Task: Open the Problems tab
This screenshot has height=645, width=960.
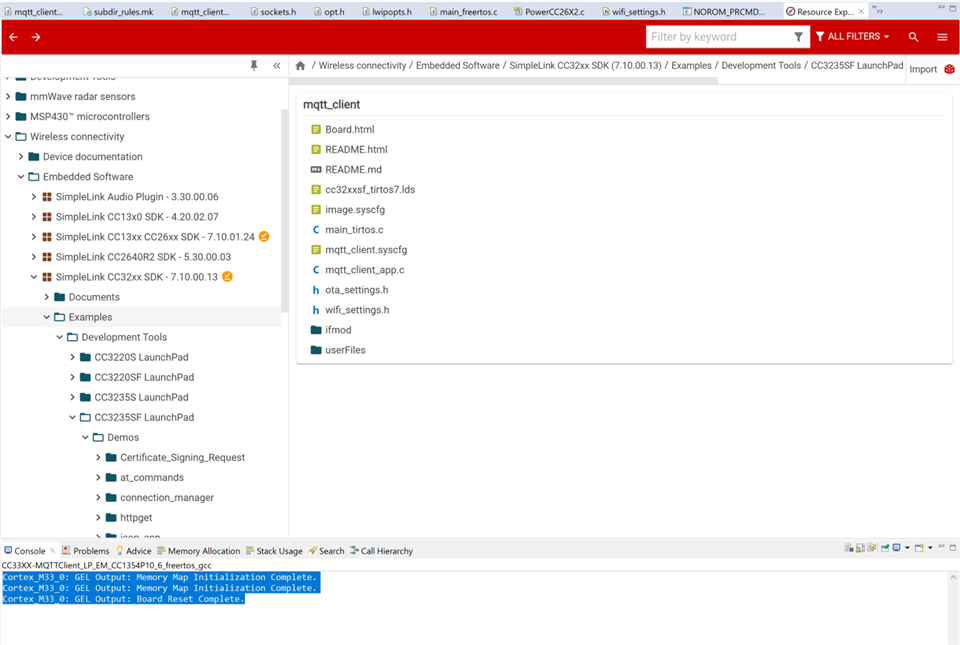Action: [86, 551]
